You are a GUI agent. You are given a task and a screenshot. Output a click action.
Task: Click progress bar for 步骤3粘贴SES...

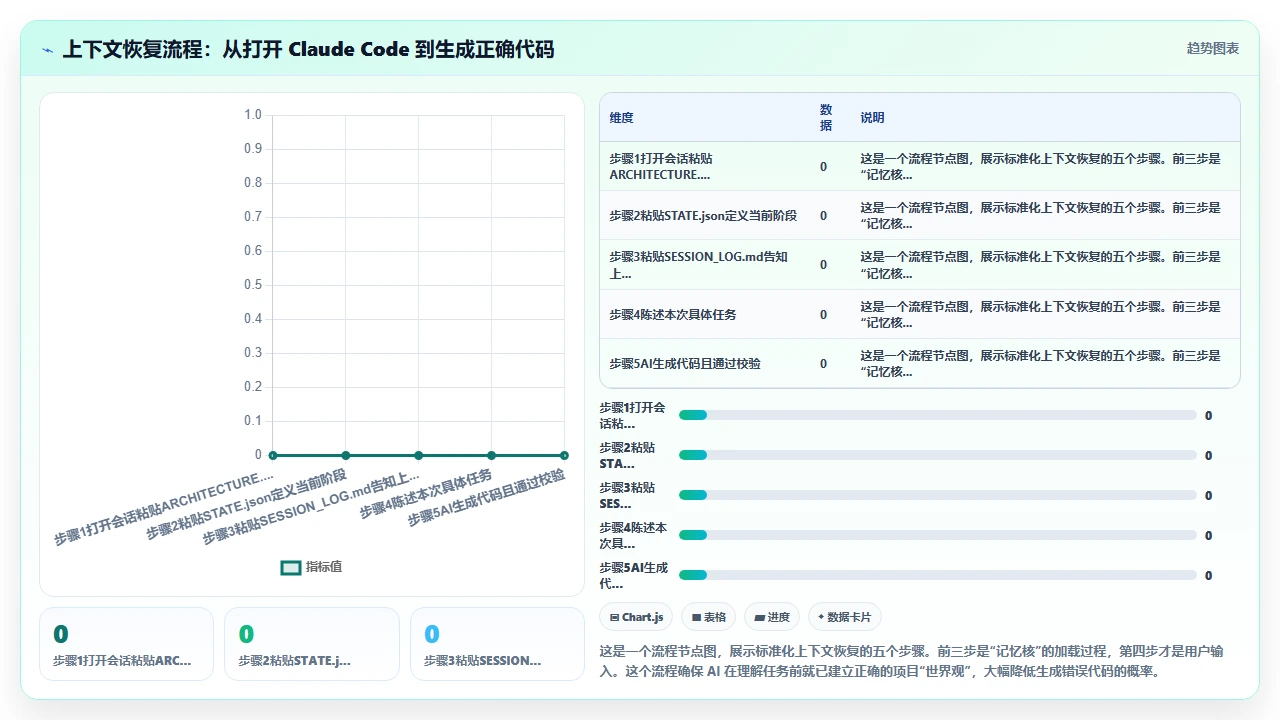(937, 495)
